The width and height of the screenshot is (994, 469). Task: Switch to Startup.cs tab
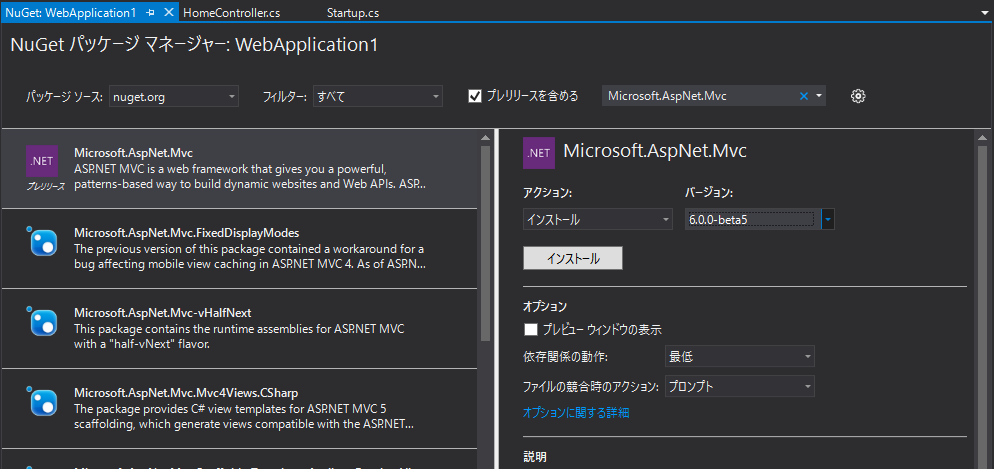[x=352, y=13]
